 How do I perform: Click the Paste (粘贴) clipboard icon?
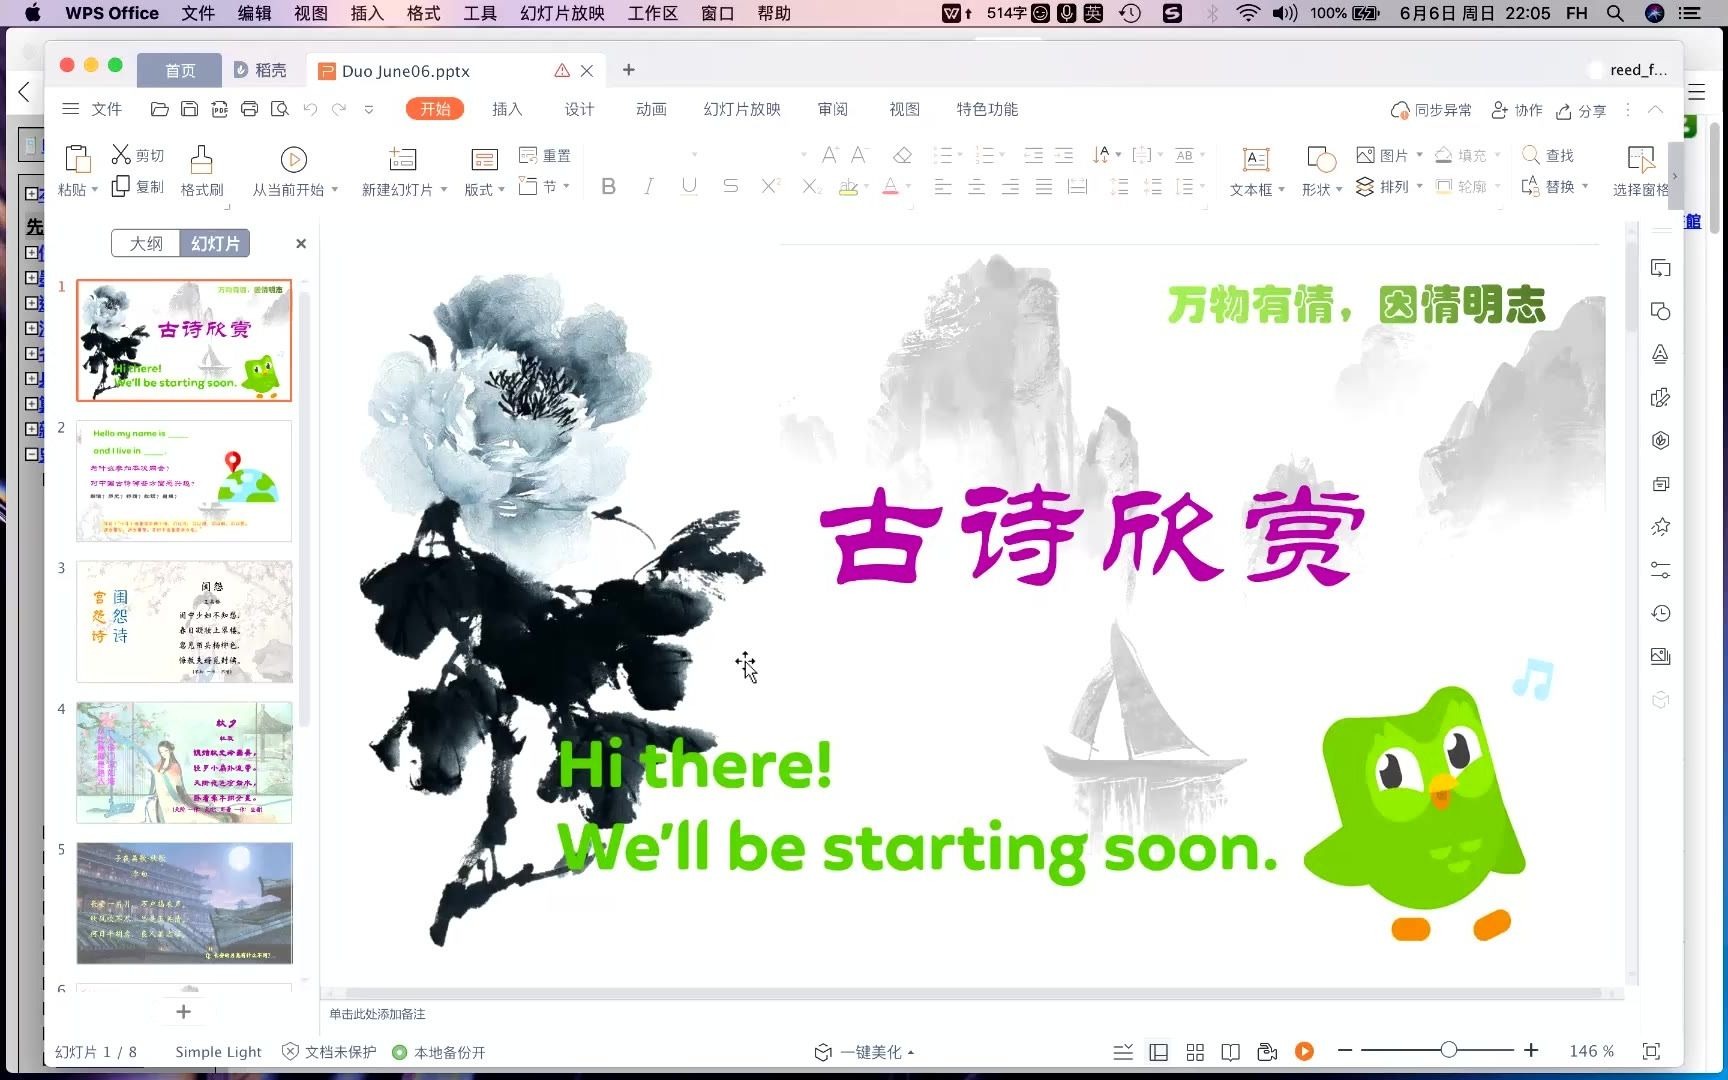76,160
